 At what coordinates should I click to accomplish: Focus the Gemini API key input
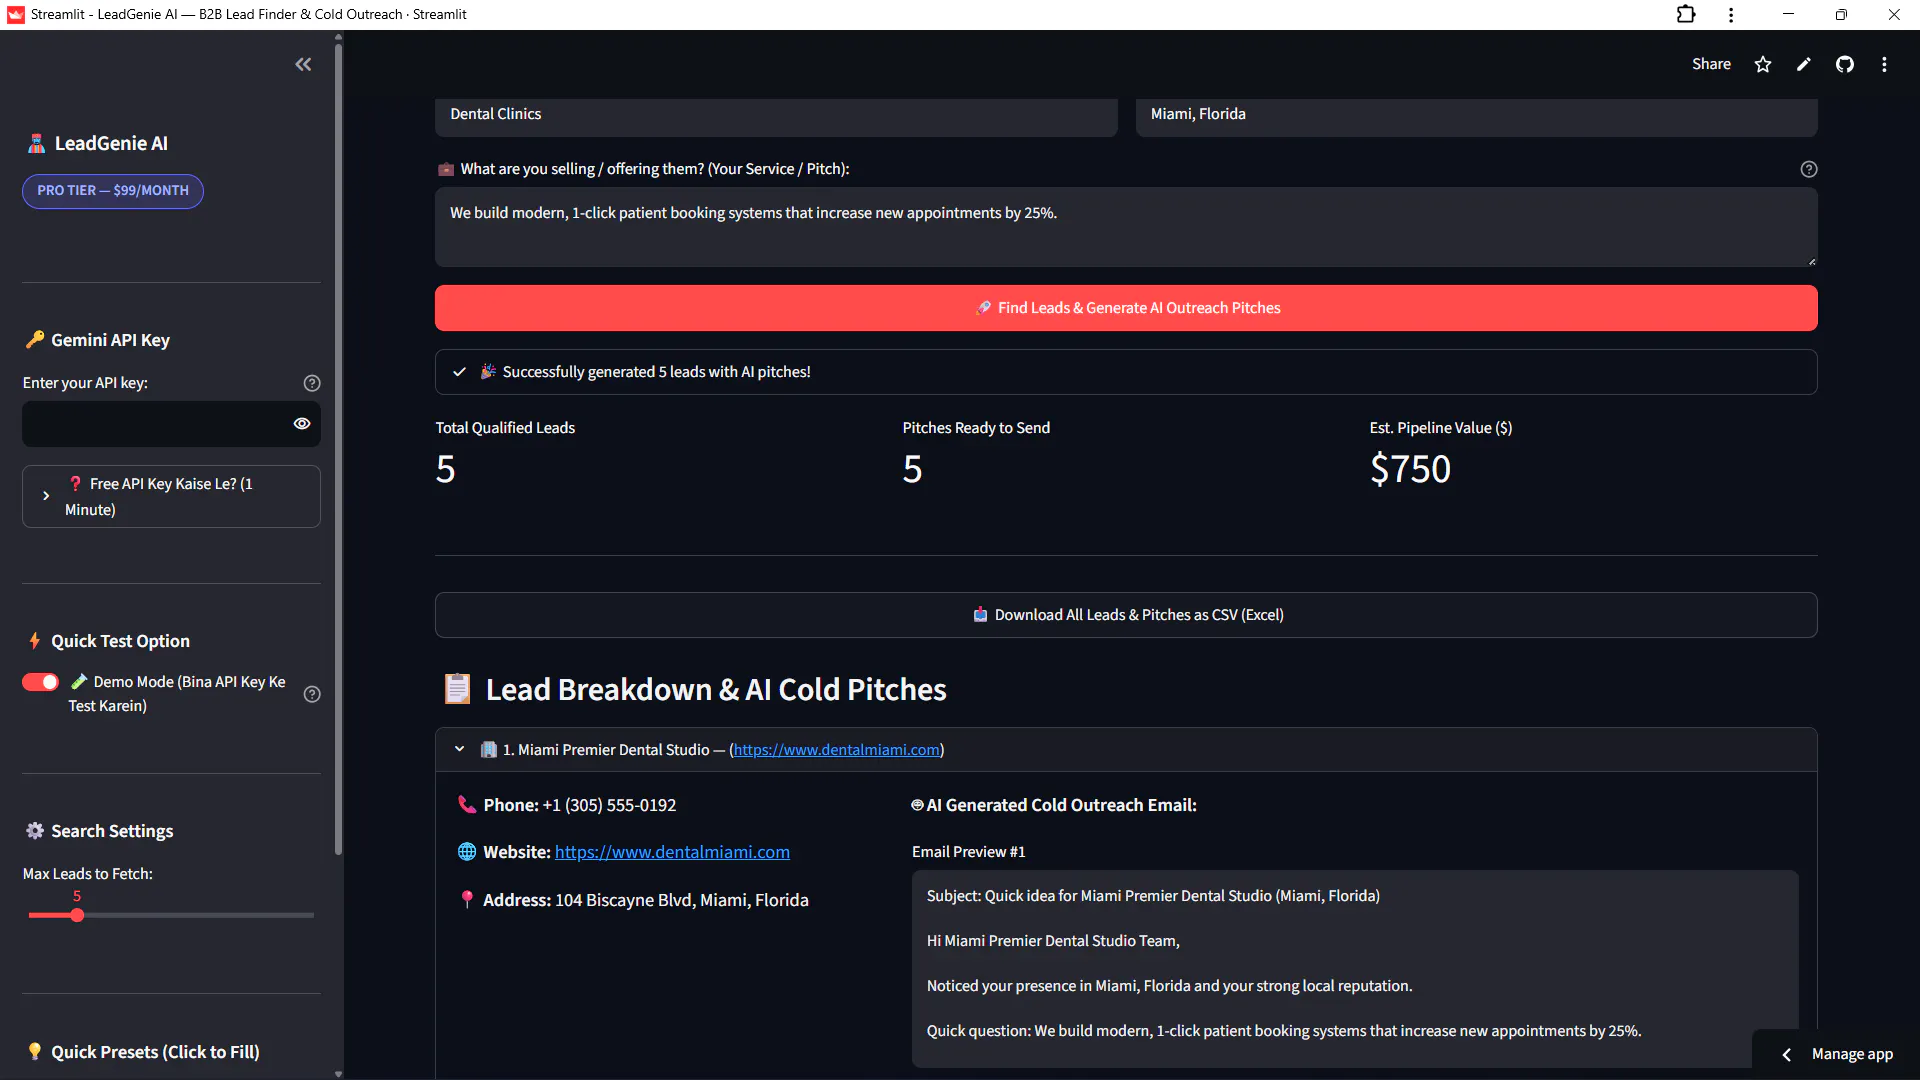(x=155, y=424)
